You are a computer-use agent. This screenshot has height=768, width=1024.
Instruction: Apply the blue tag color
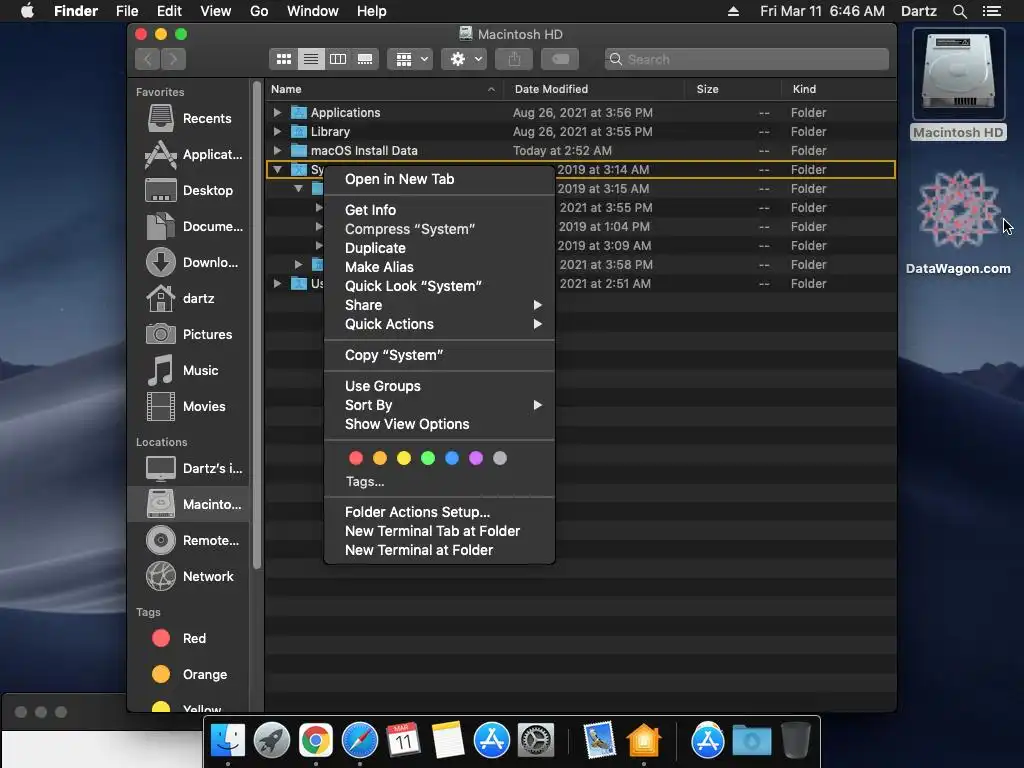tap(452, 458)
